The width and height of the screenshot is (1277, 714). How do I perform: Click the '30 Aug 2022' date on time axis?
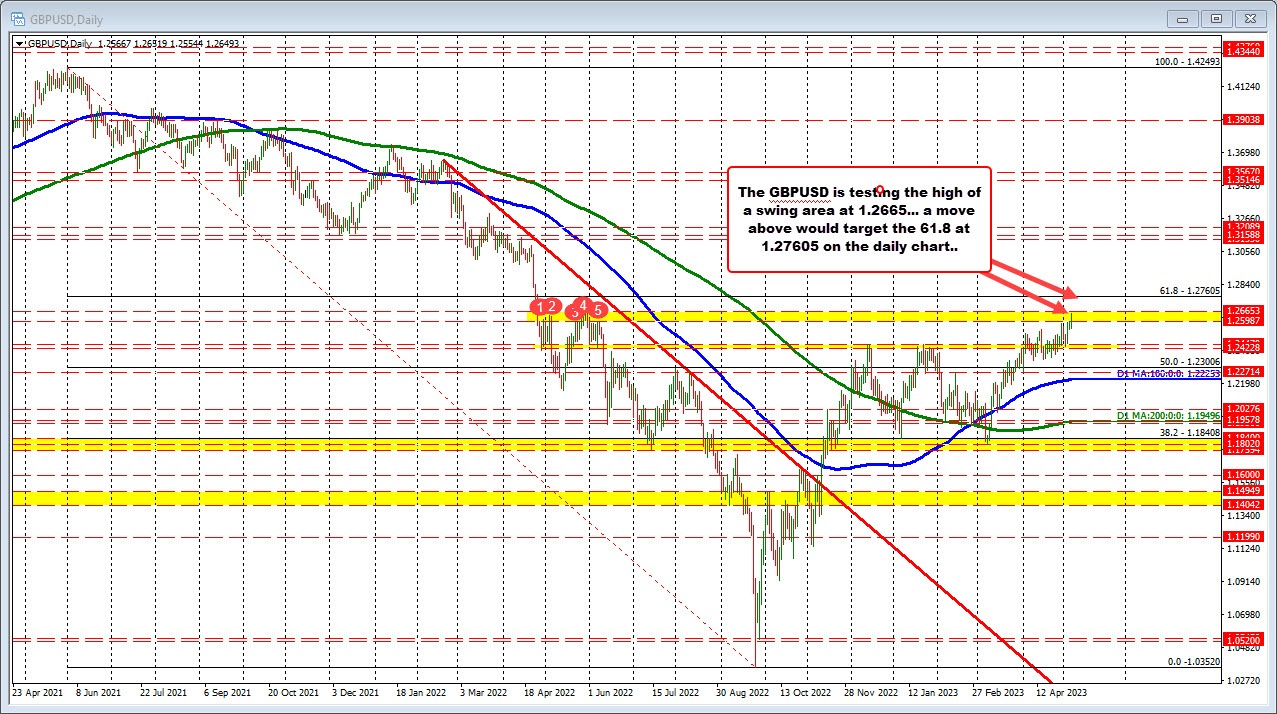pos(743,691)
